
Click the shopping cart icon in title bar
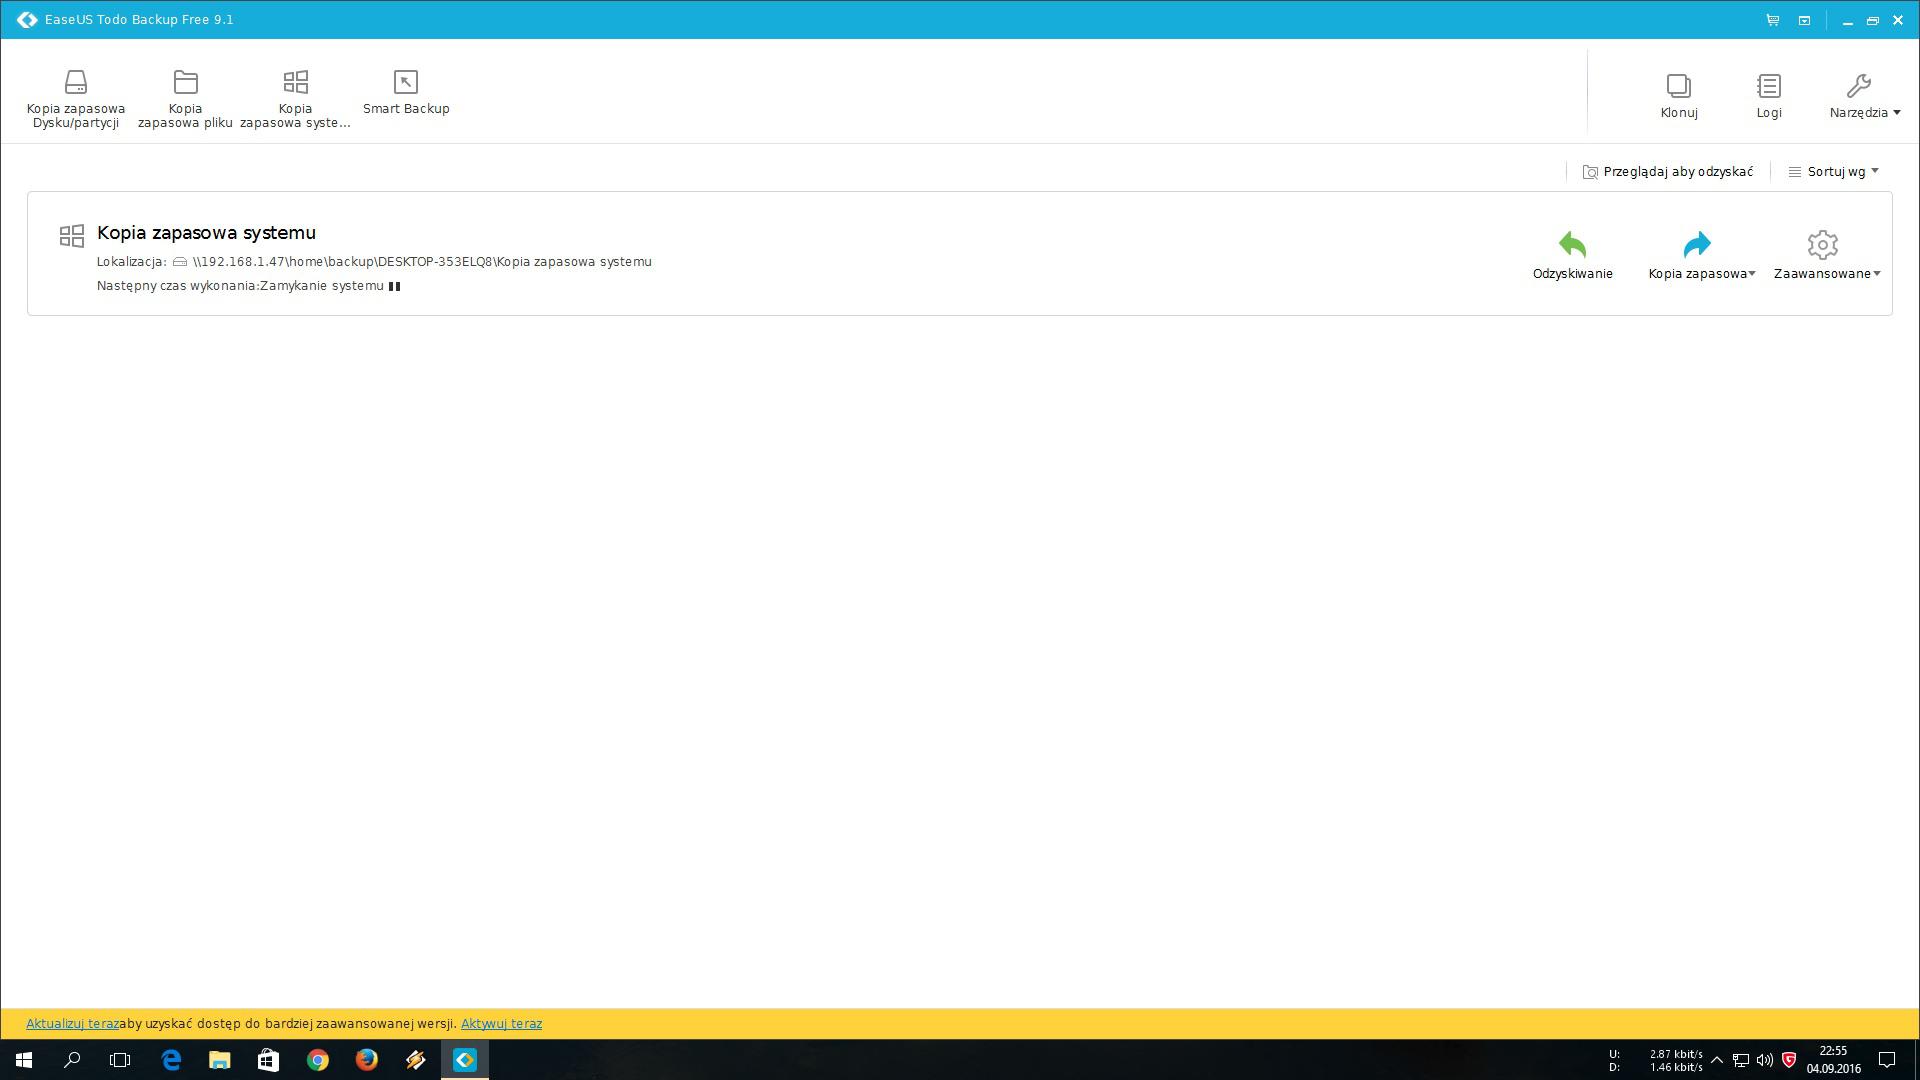(1772, 20)
